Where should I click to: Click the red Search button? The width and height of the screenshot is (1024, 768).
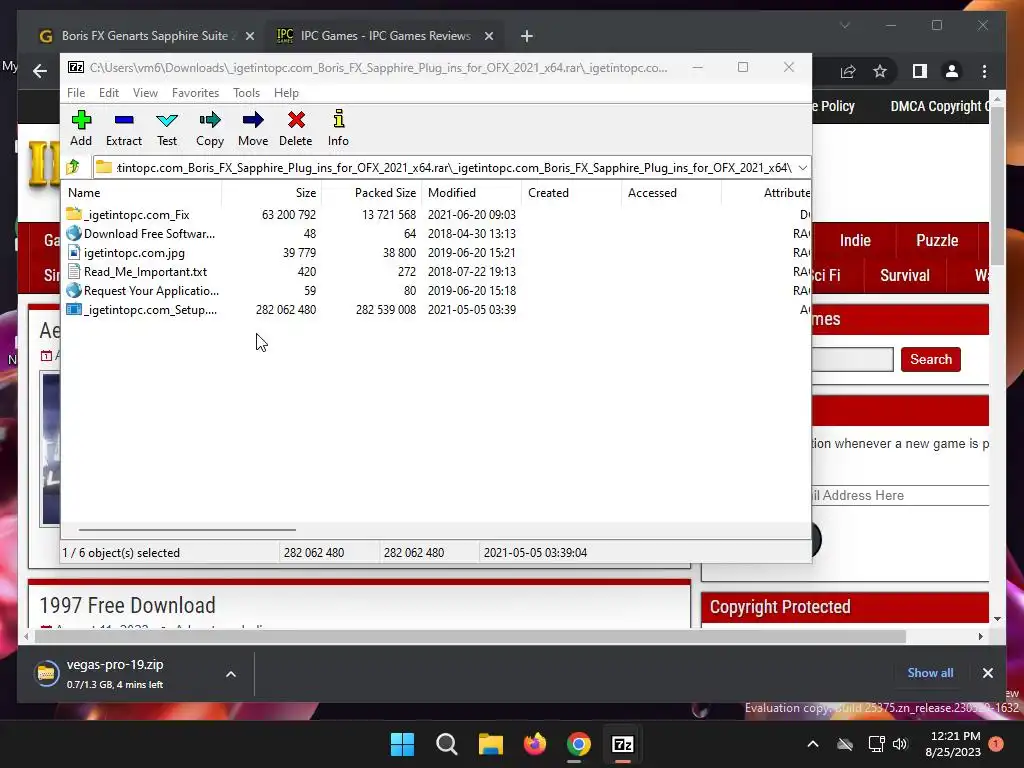tap(931, 359)
